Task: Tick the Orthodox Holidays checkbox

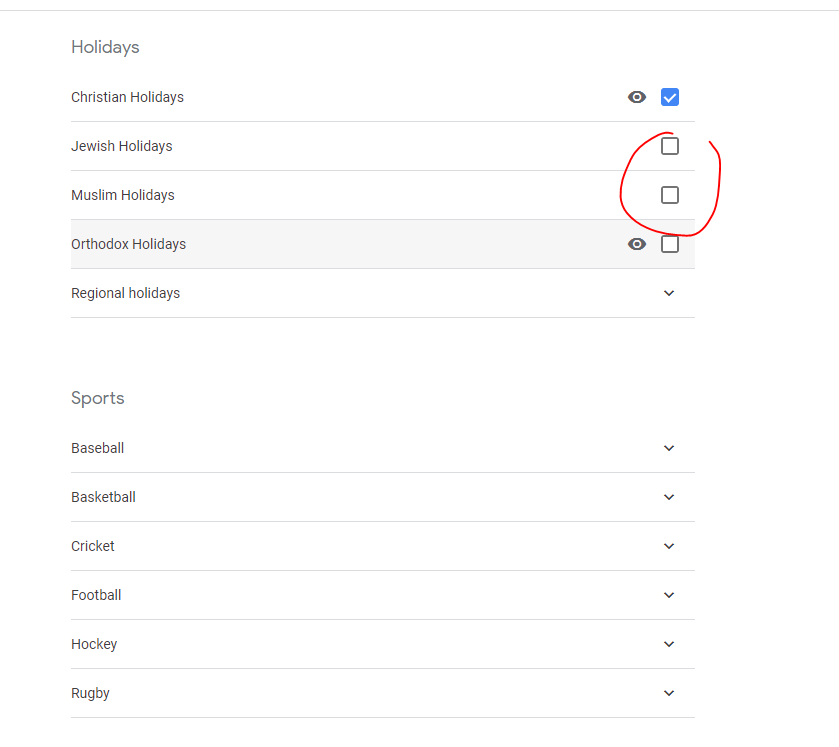Action: 670,245
